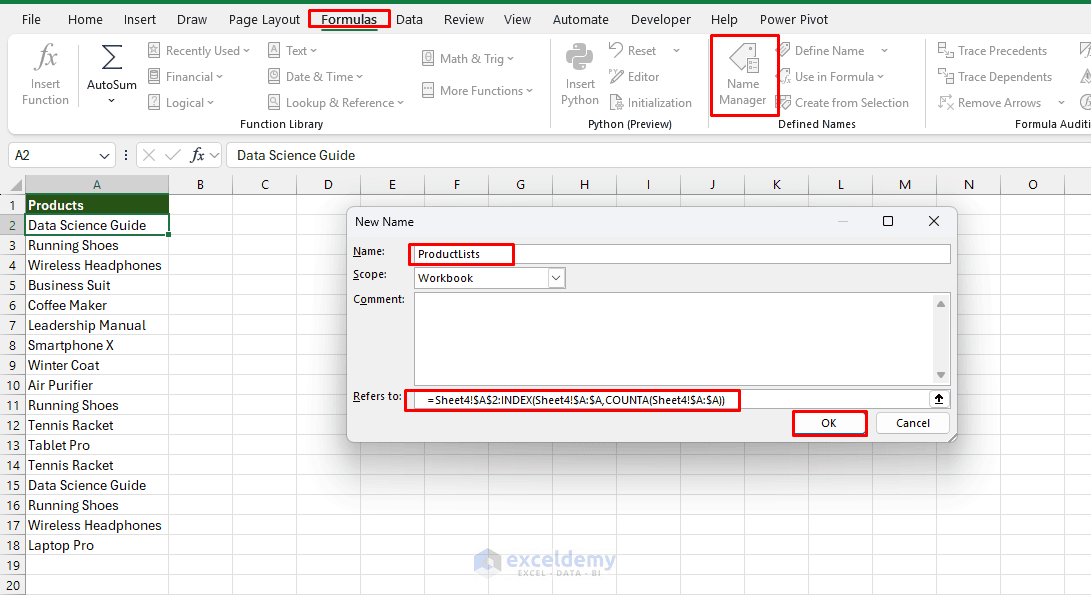Viewport: 1091px width, 595px height.
Task: Click the Select All corner triangle
Action: 14,185
